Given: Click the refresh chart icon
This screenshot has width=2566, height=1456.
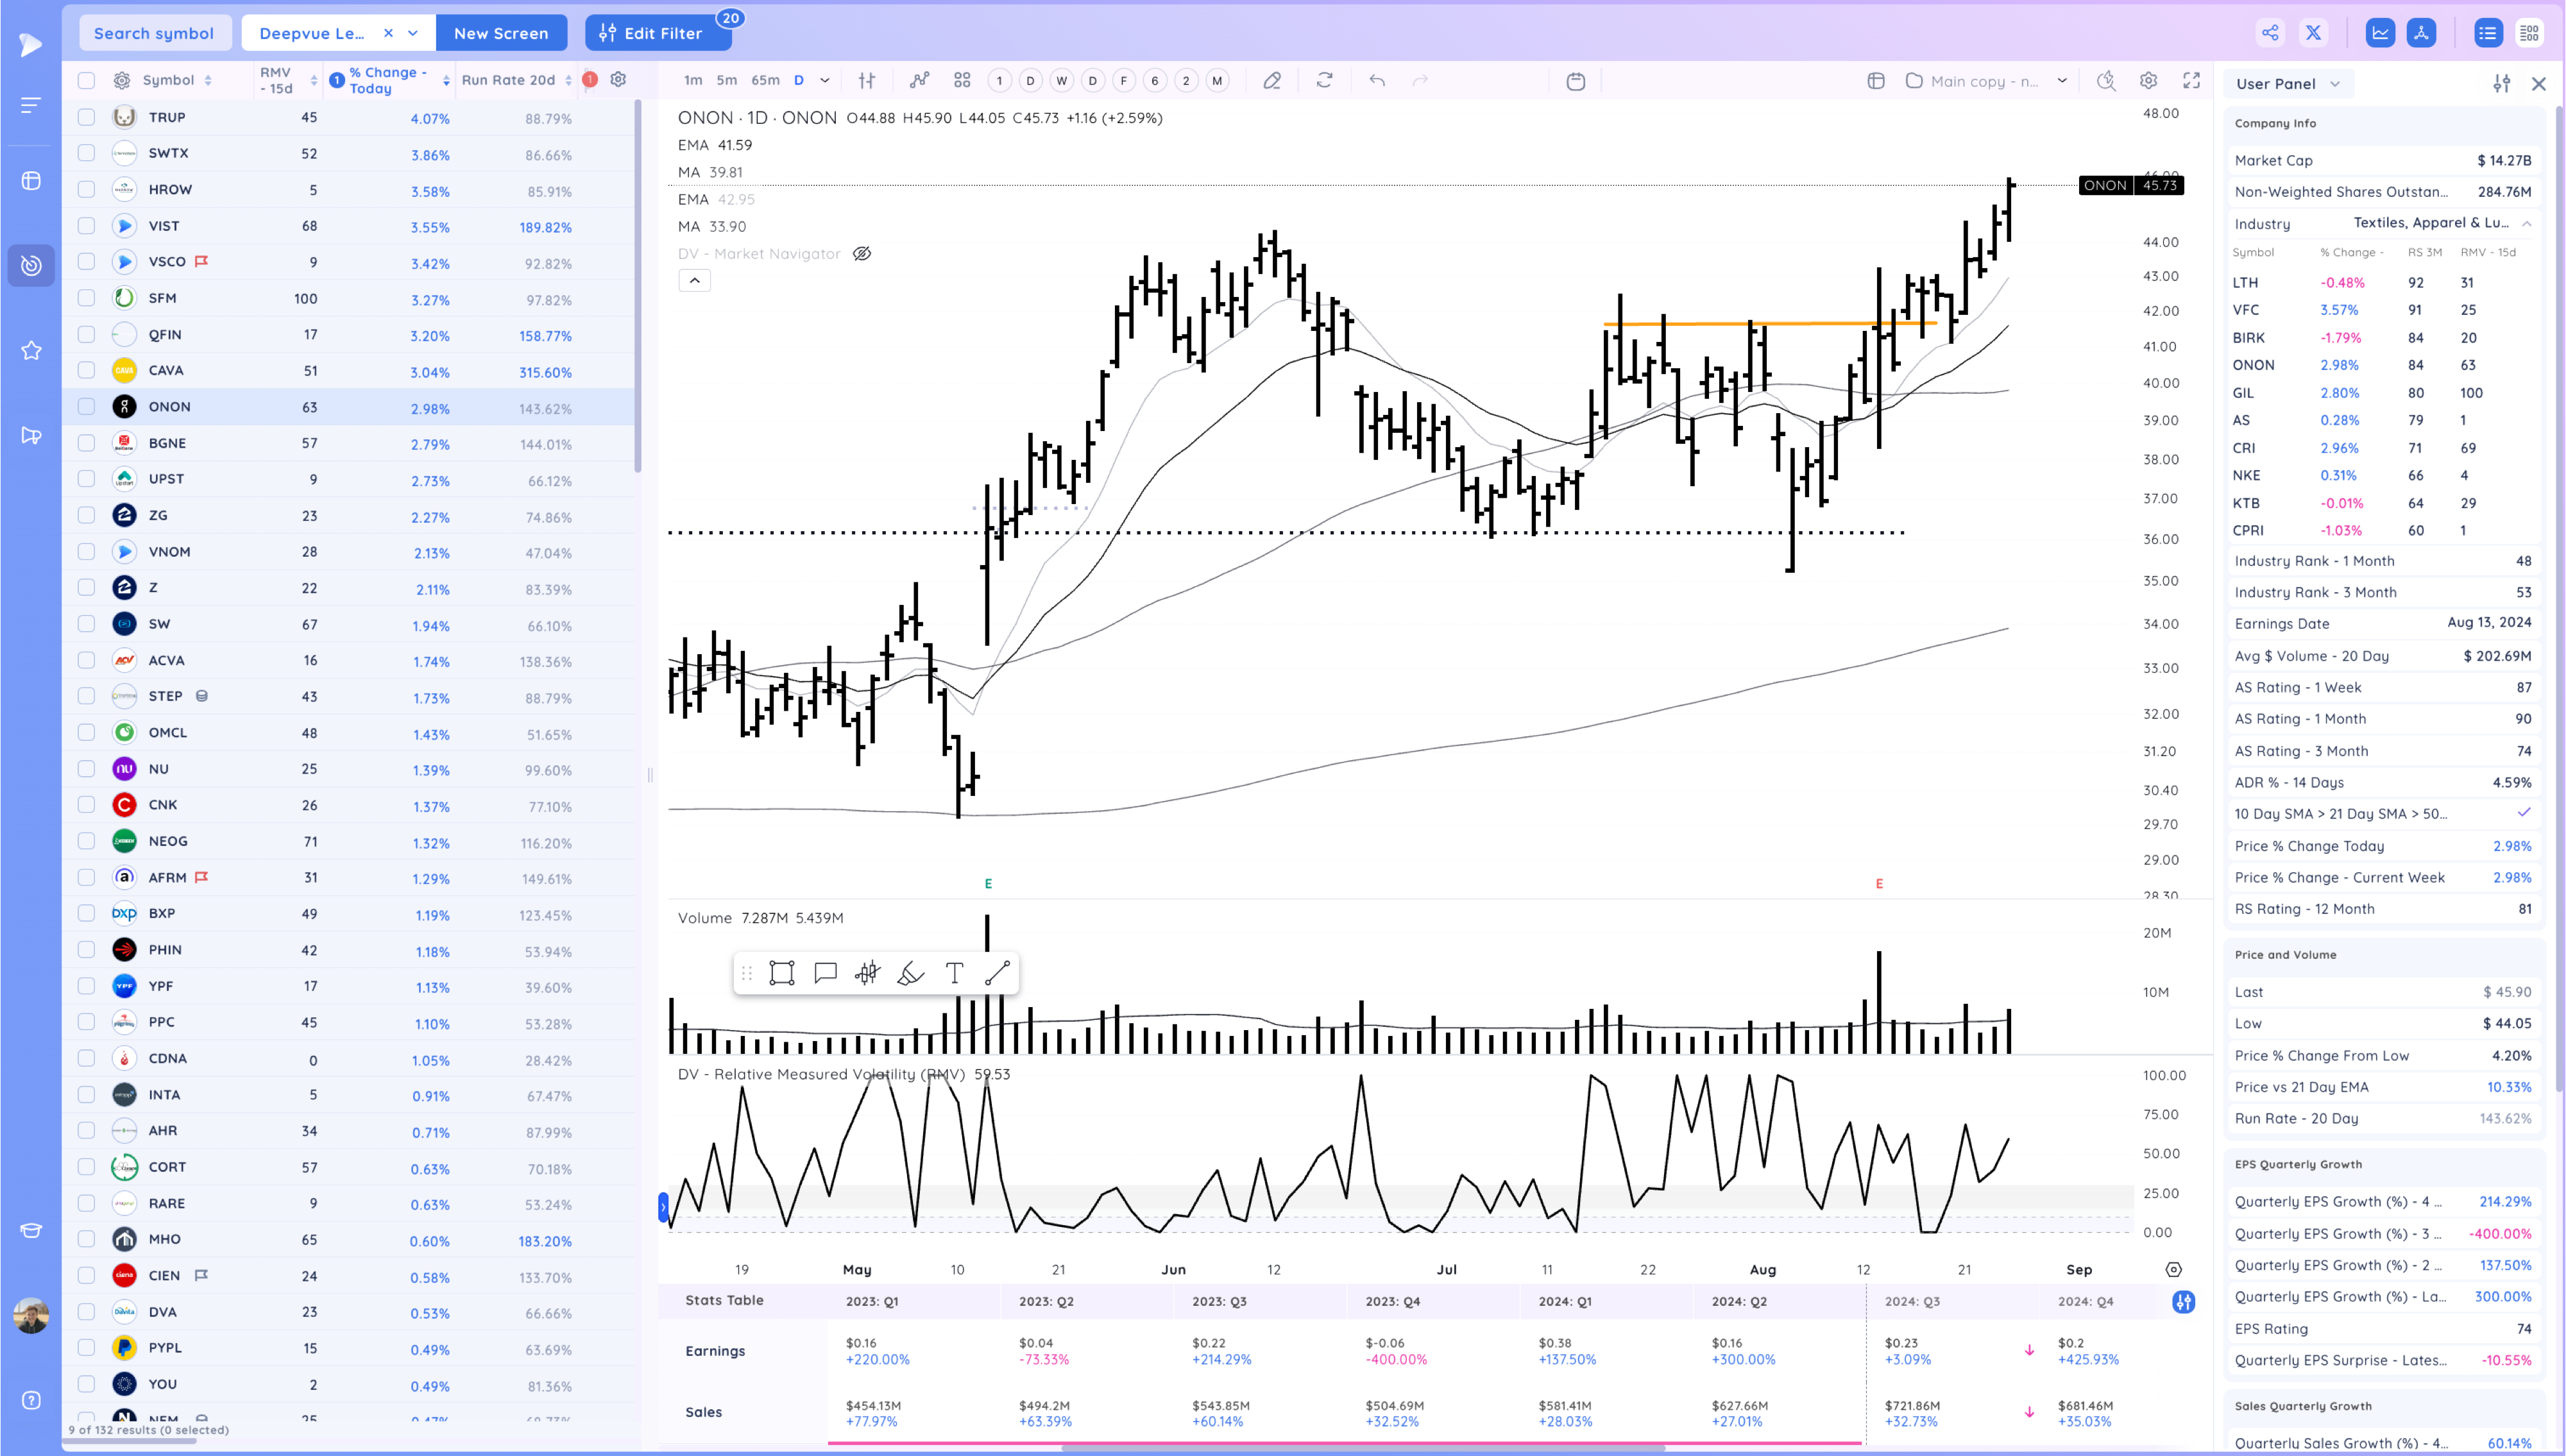Looking at the screenshot, I should [x=1324, y=81].
